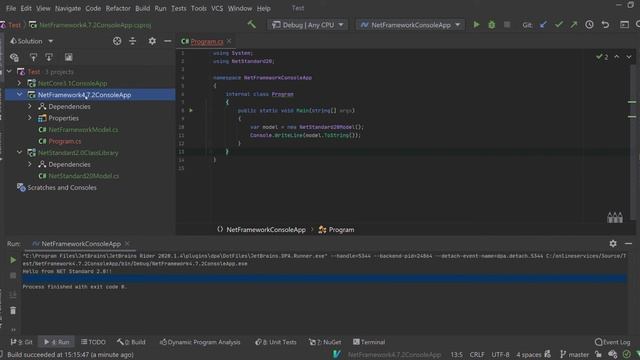640x360 pixels.
Task: Go to next highlighted problem arrow
Action: click(629, 57)
